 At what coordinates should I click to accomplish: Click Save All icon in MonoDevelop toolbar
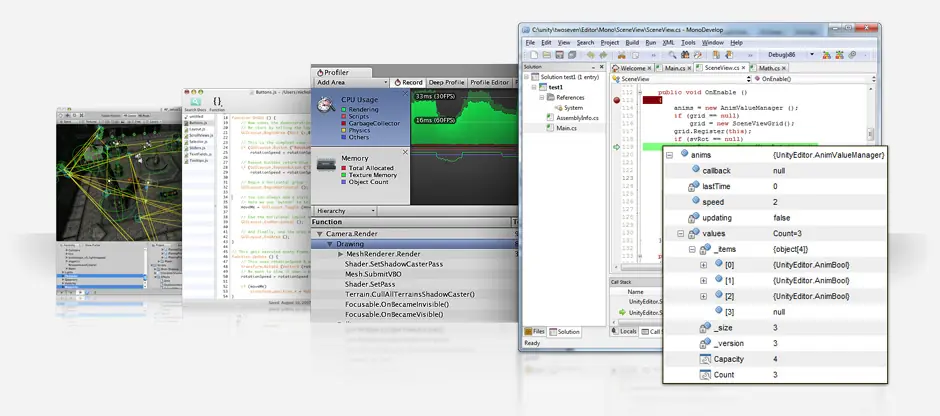[572, 55]
